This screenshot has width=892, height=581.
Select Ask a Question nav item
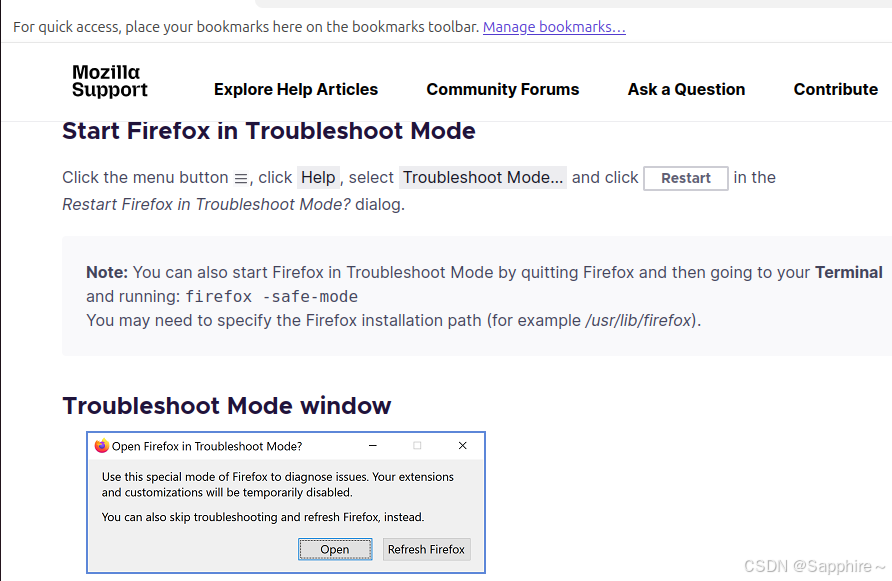tap(686, 89)
